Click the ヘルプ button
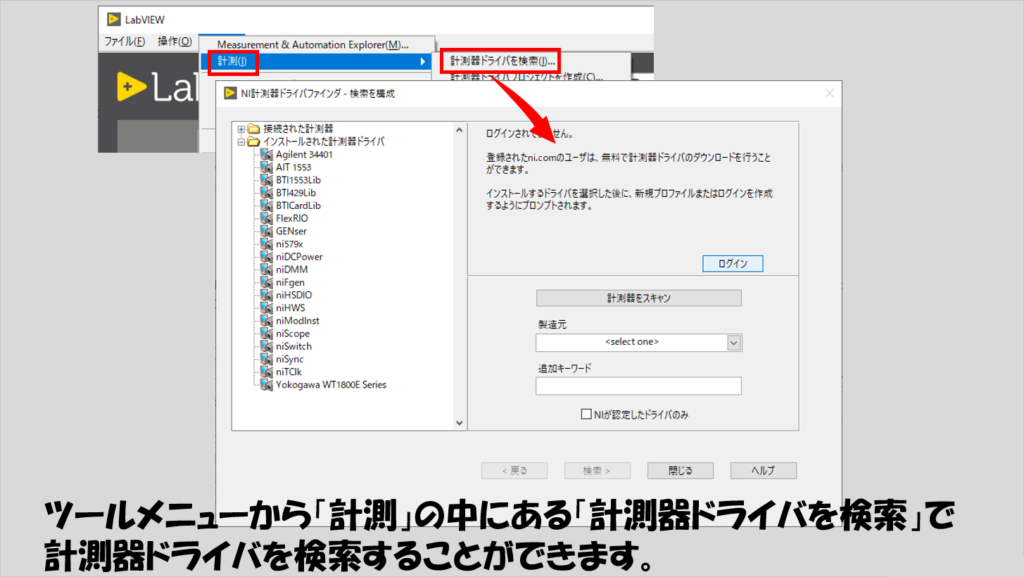 click(763, 471)
